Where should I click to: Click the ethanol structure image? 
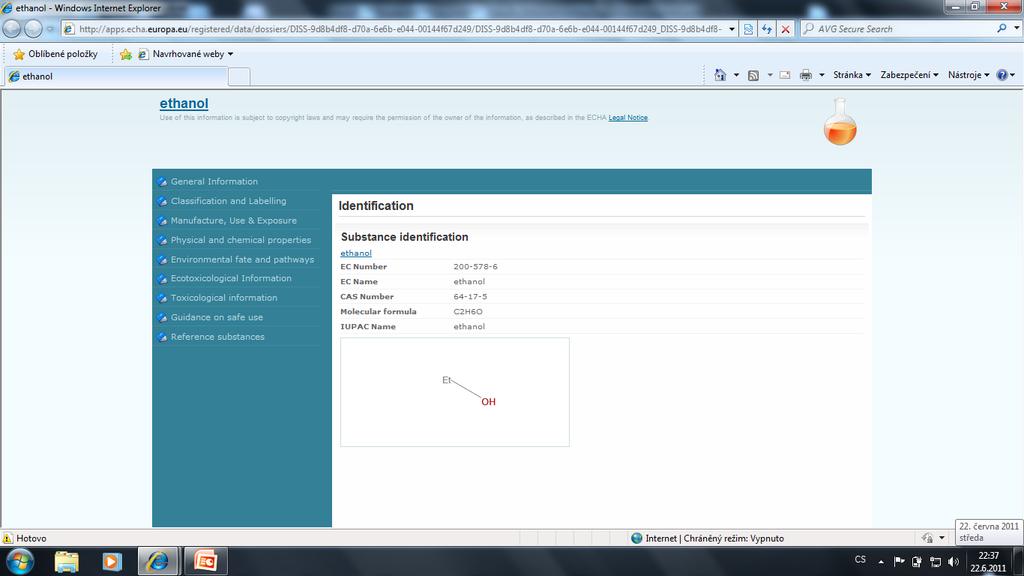pyautogui.click(x=455, y=392)
